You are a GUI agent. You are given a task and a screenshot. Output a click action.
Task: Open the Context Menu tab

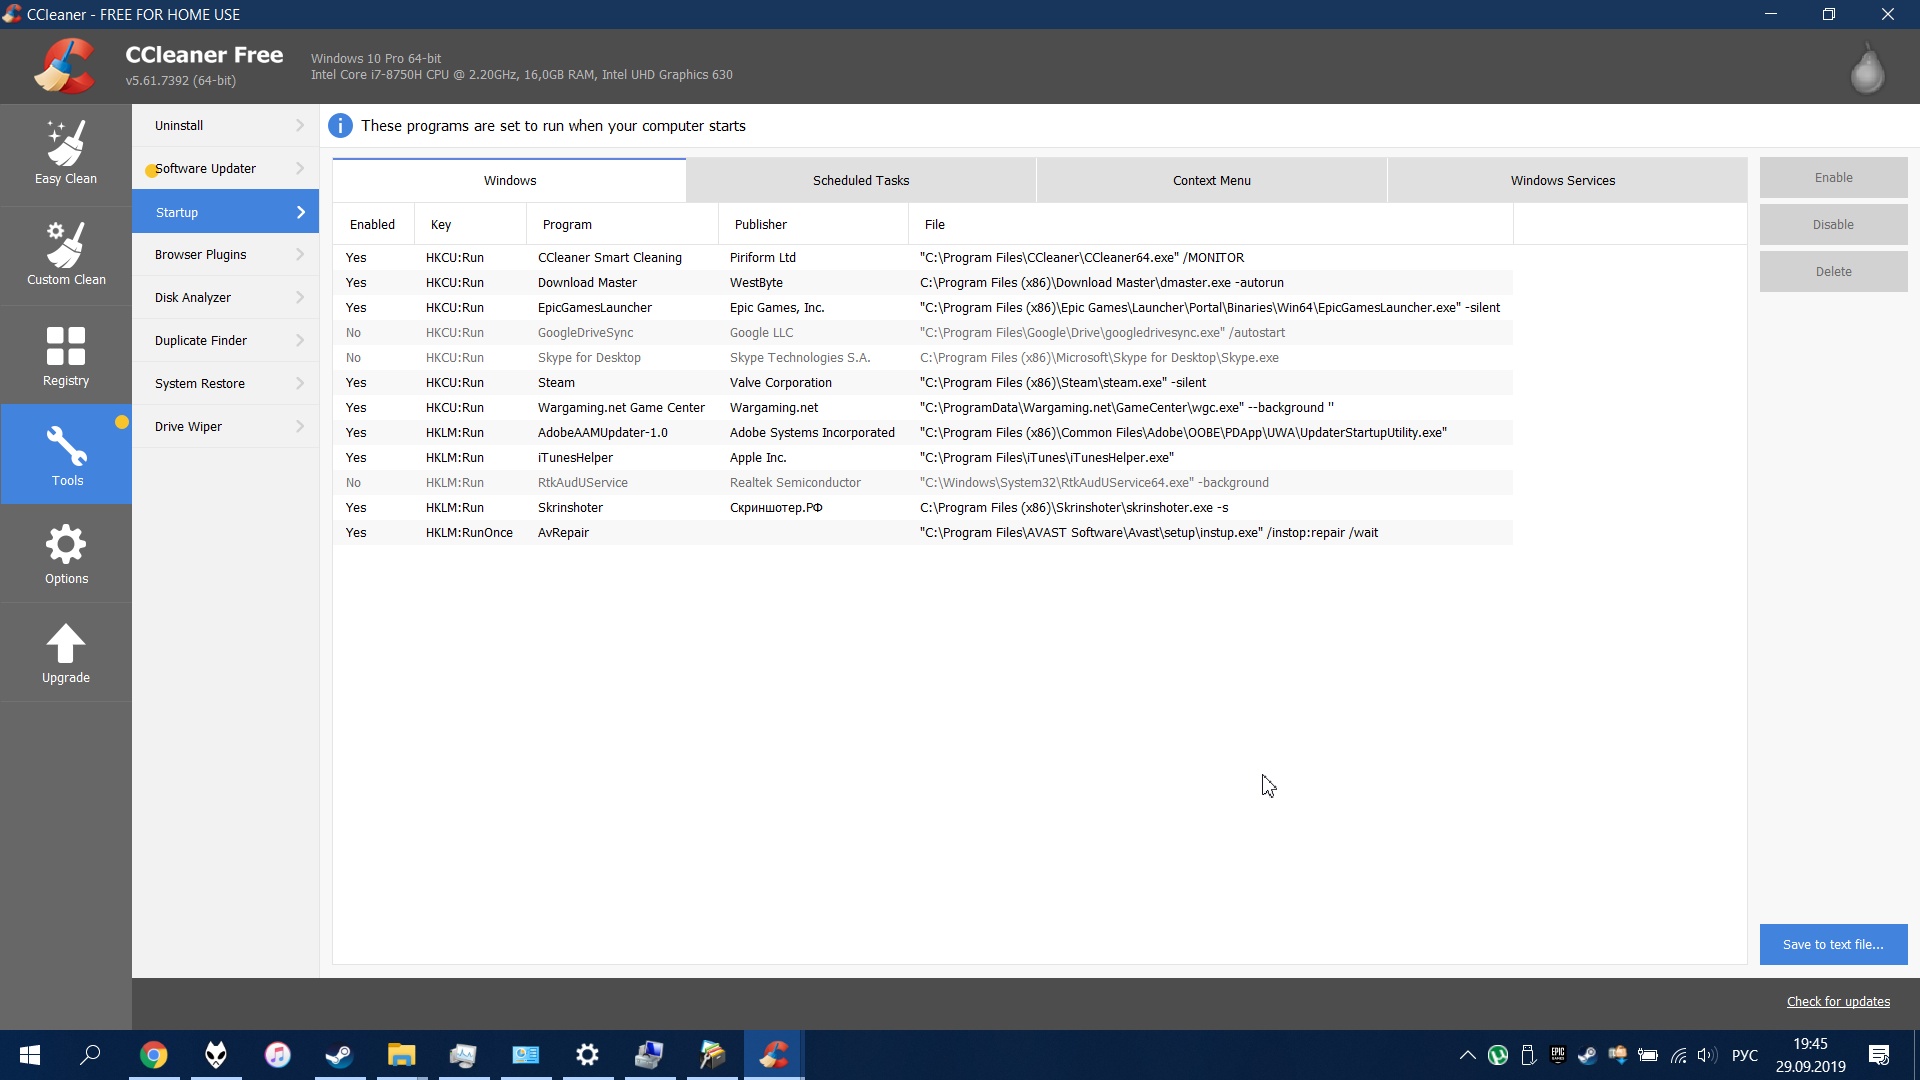[1211, 181]
